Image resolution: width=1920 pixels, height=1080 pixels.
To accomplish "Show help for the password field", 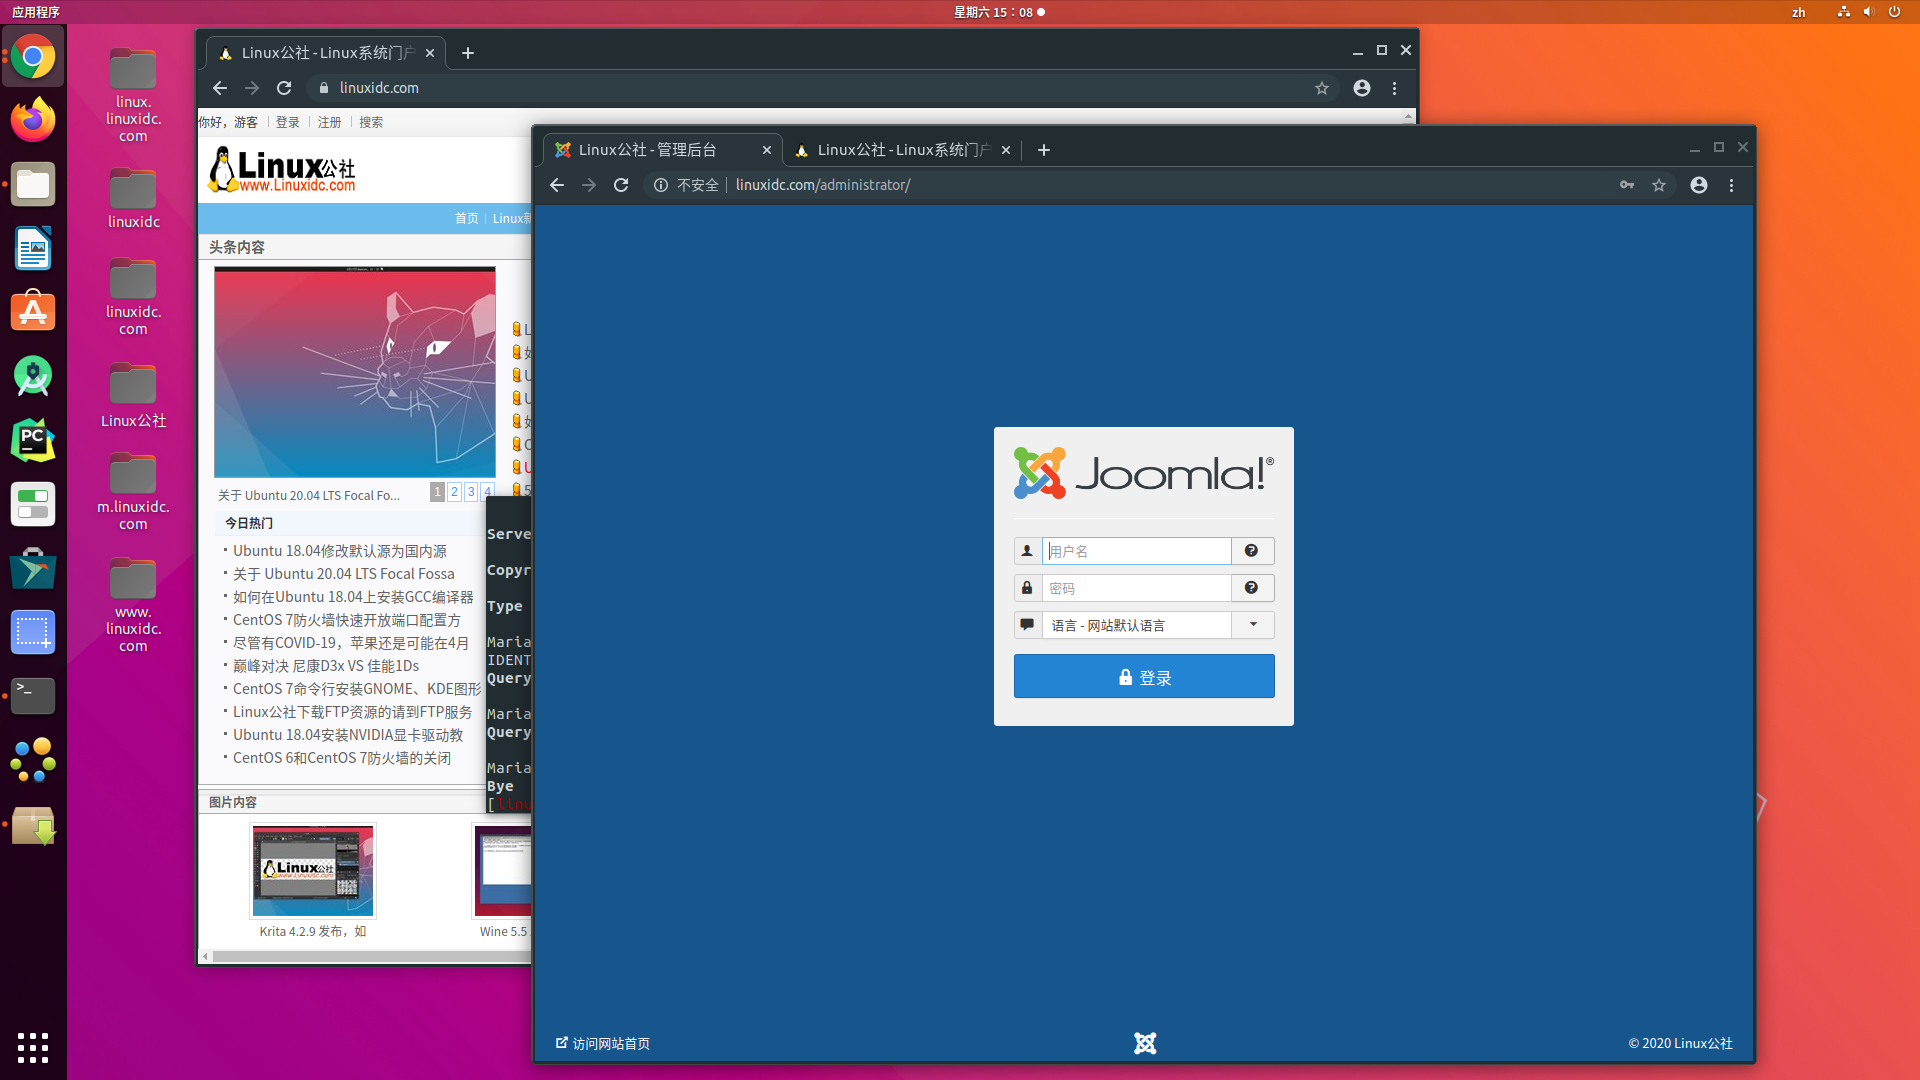I will [1251, 588].
